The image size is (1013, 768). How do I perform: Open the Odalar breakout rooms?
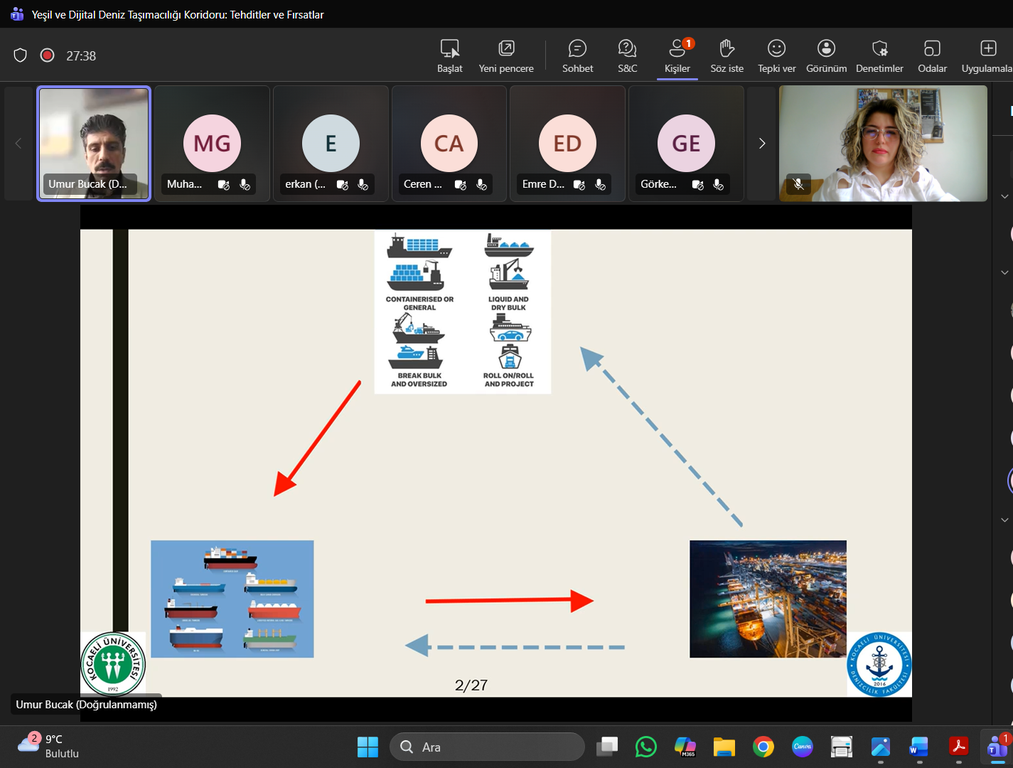click(x=932, y=55)
